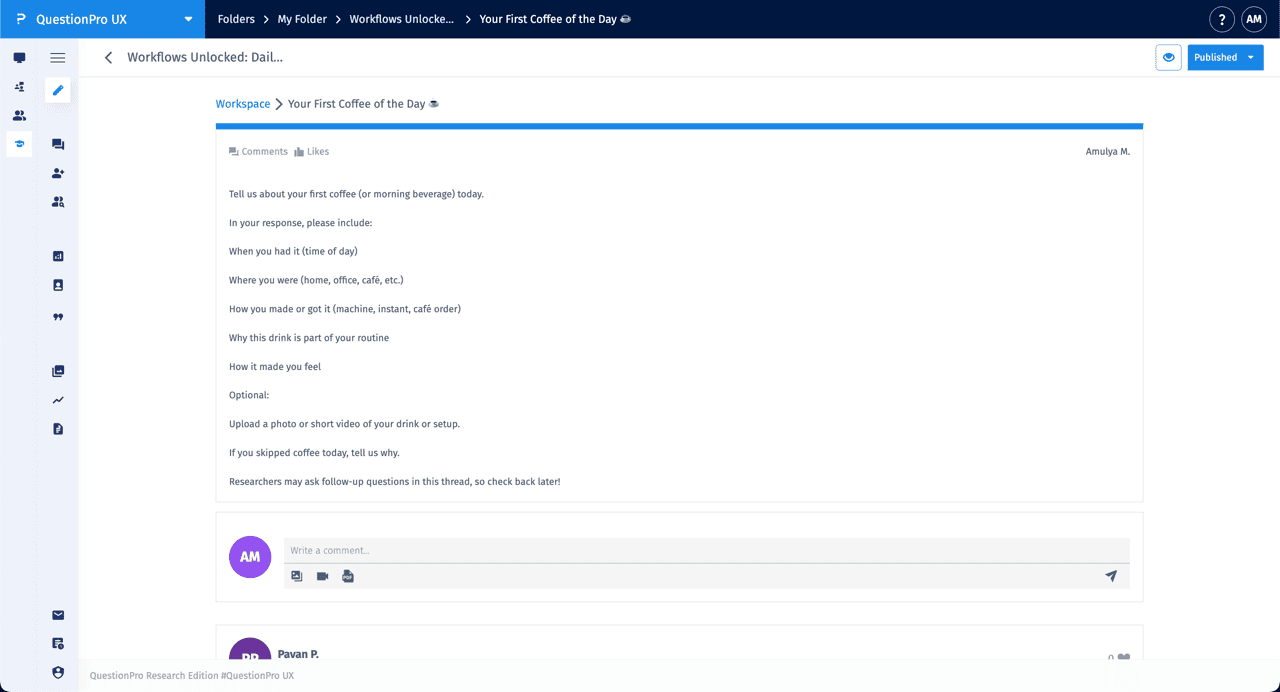Send the comment using the paper plane icon
This screenshot has height=692, width=1280.
coord(1110,576)
